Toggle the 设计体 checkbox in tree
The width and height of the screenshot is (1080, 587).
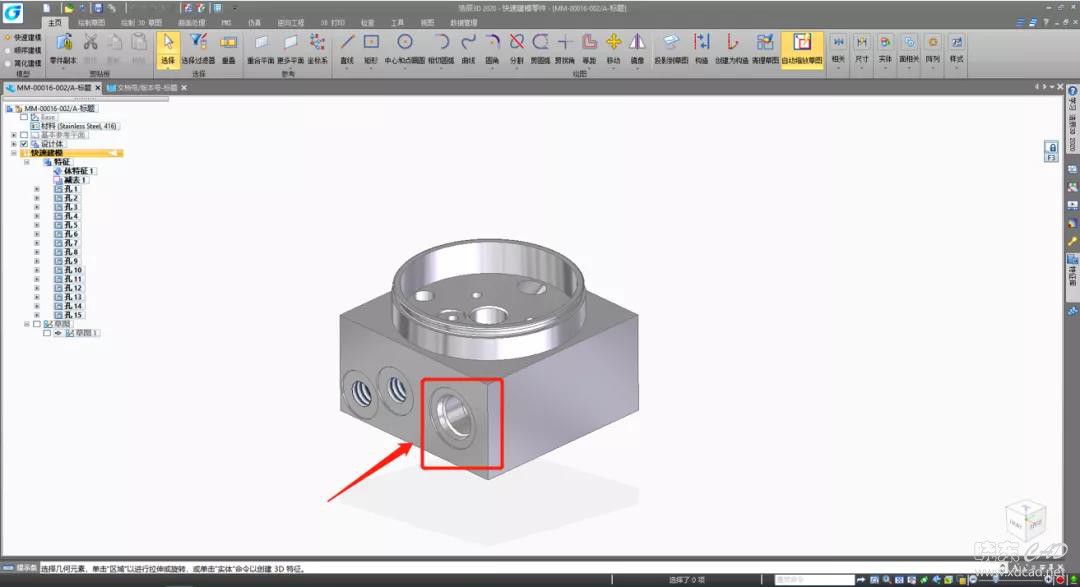24,144
